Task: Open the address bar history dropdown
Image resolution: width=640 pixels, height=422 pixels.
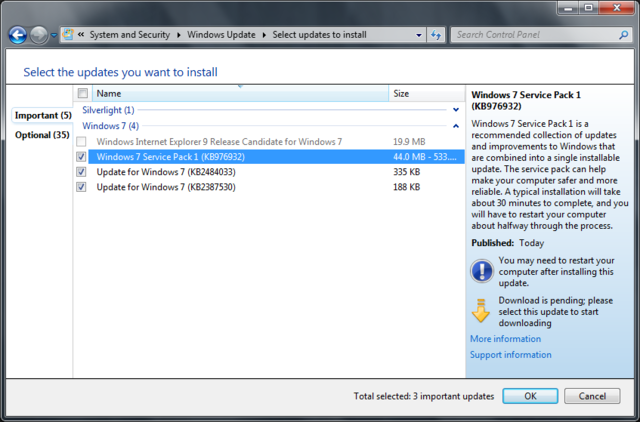Action: (419, 35)
